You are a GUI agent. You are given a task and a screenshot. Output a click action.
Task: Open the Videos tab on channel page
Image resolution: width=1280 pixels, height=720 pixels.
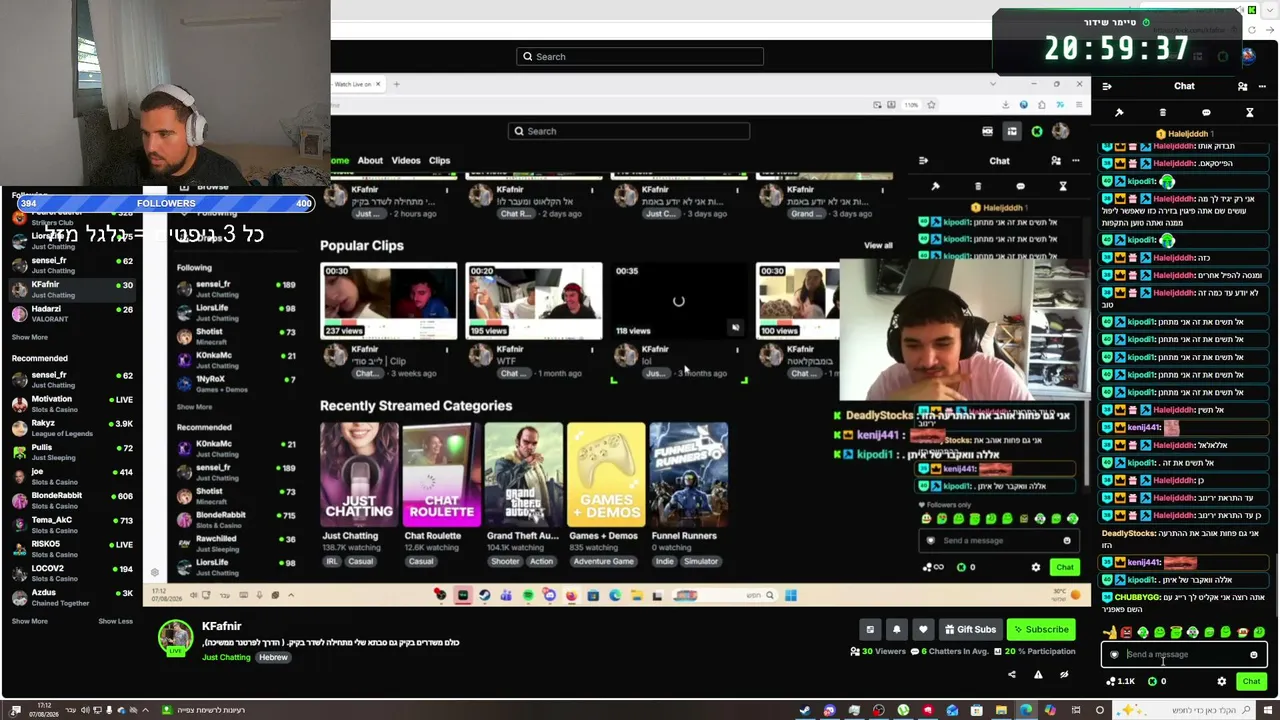pos(406,160)
